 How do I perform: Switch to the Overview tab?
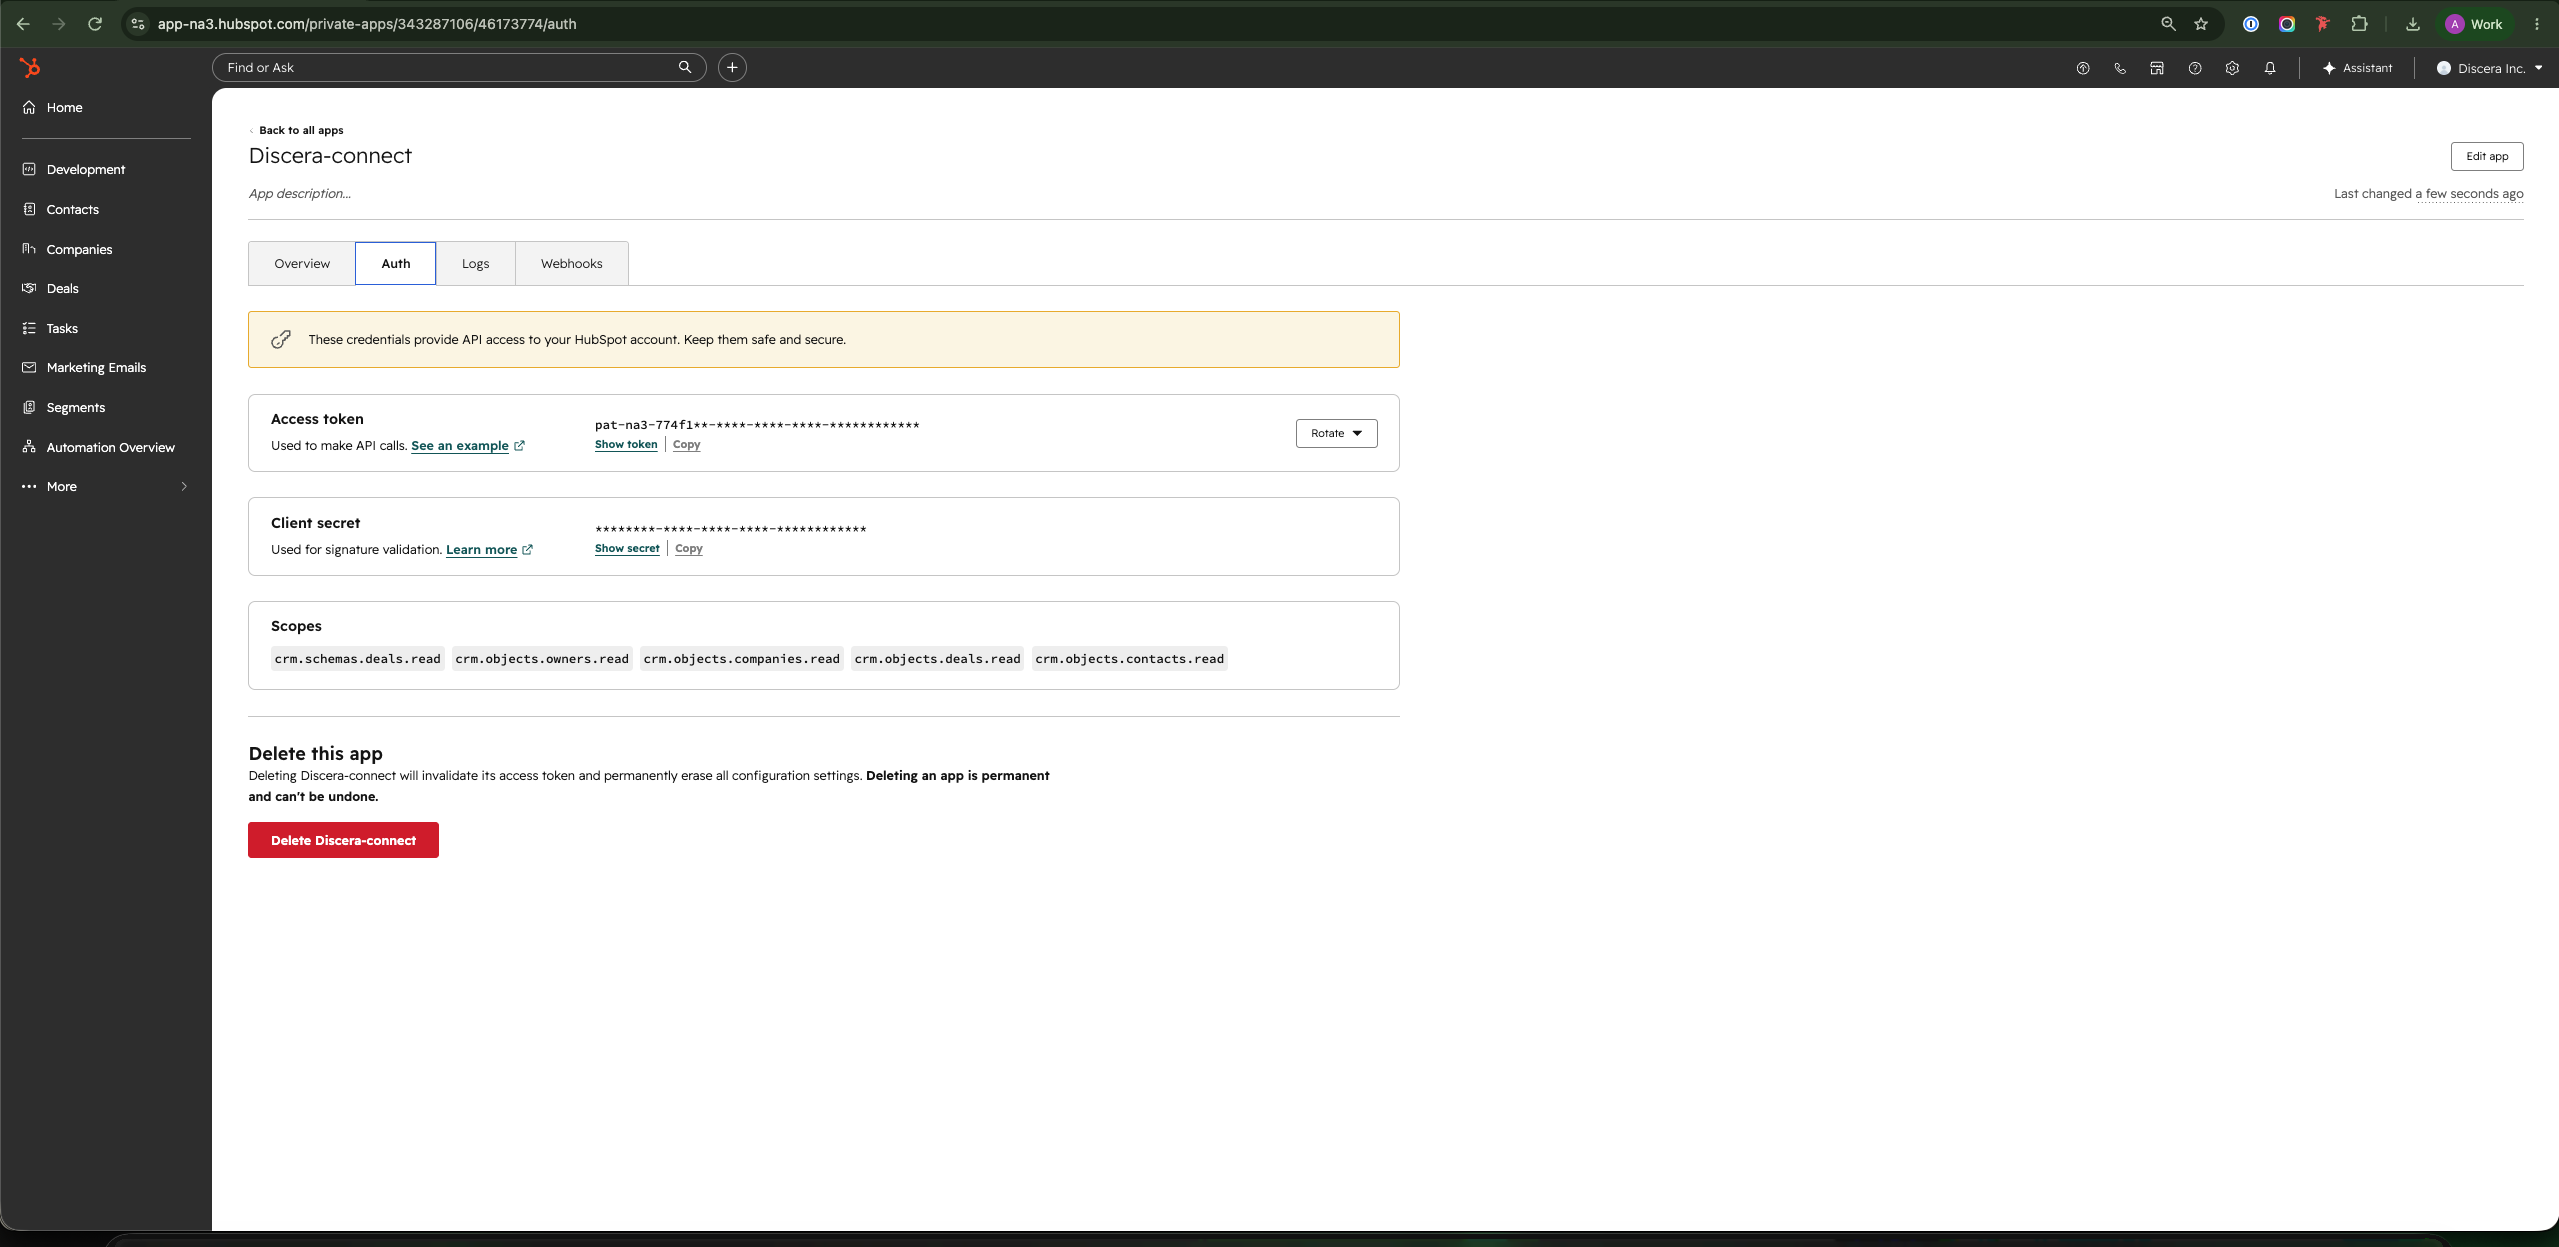(x=302, y=263)
